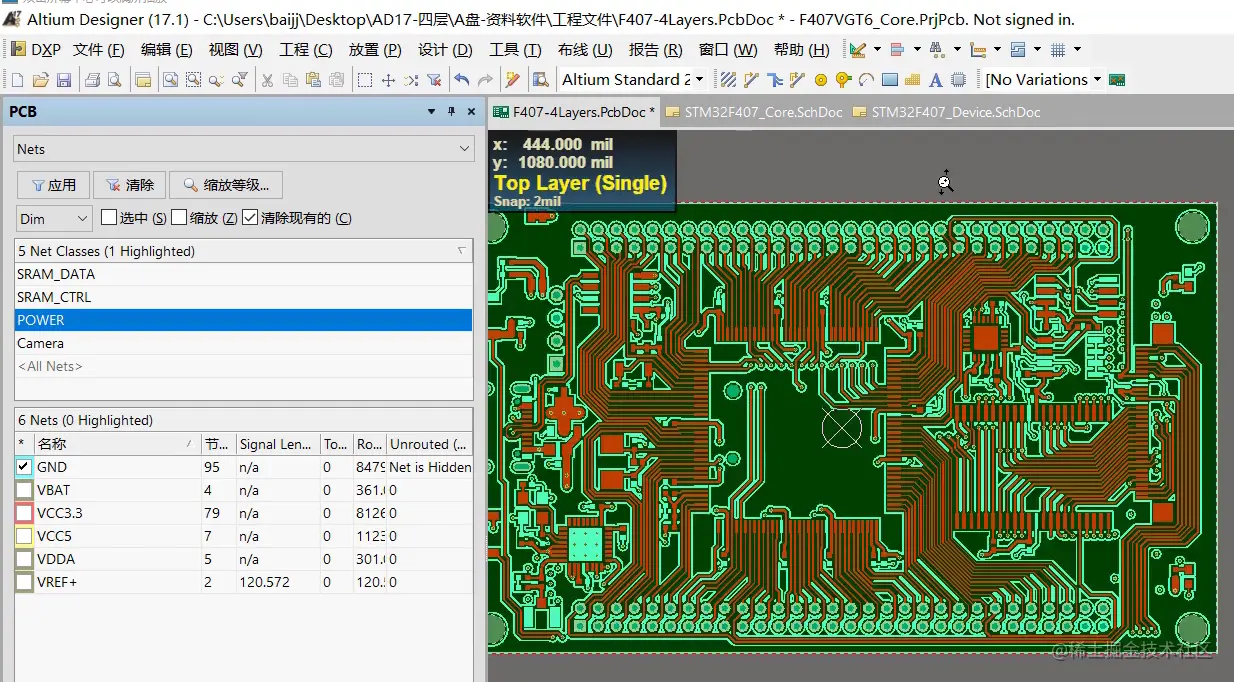Select the Place String text tool
The width and height of the screenshot is (1234, 682).
coord(935,80)
